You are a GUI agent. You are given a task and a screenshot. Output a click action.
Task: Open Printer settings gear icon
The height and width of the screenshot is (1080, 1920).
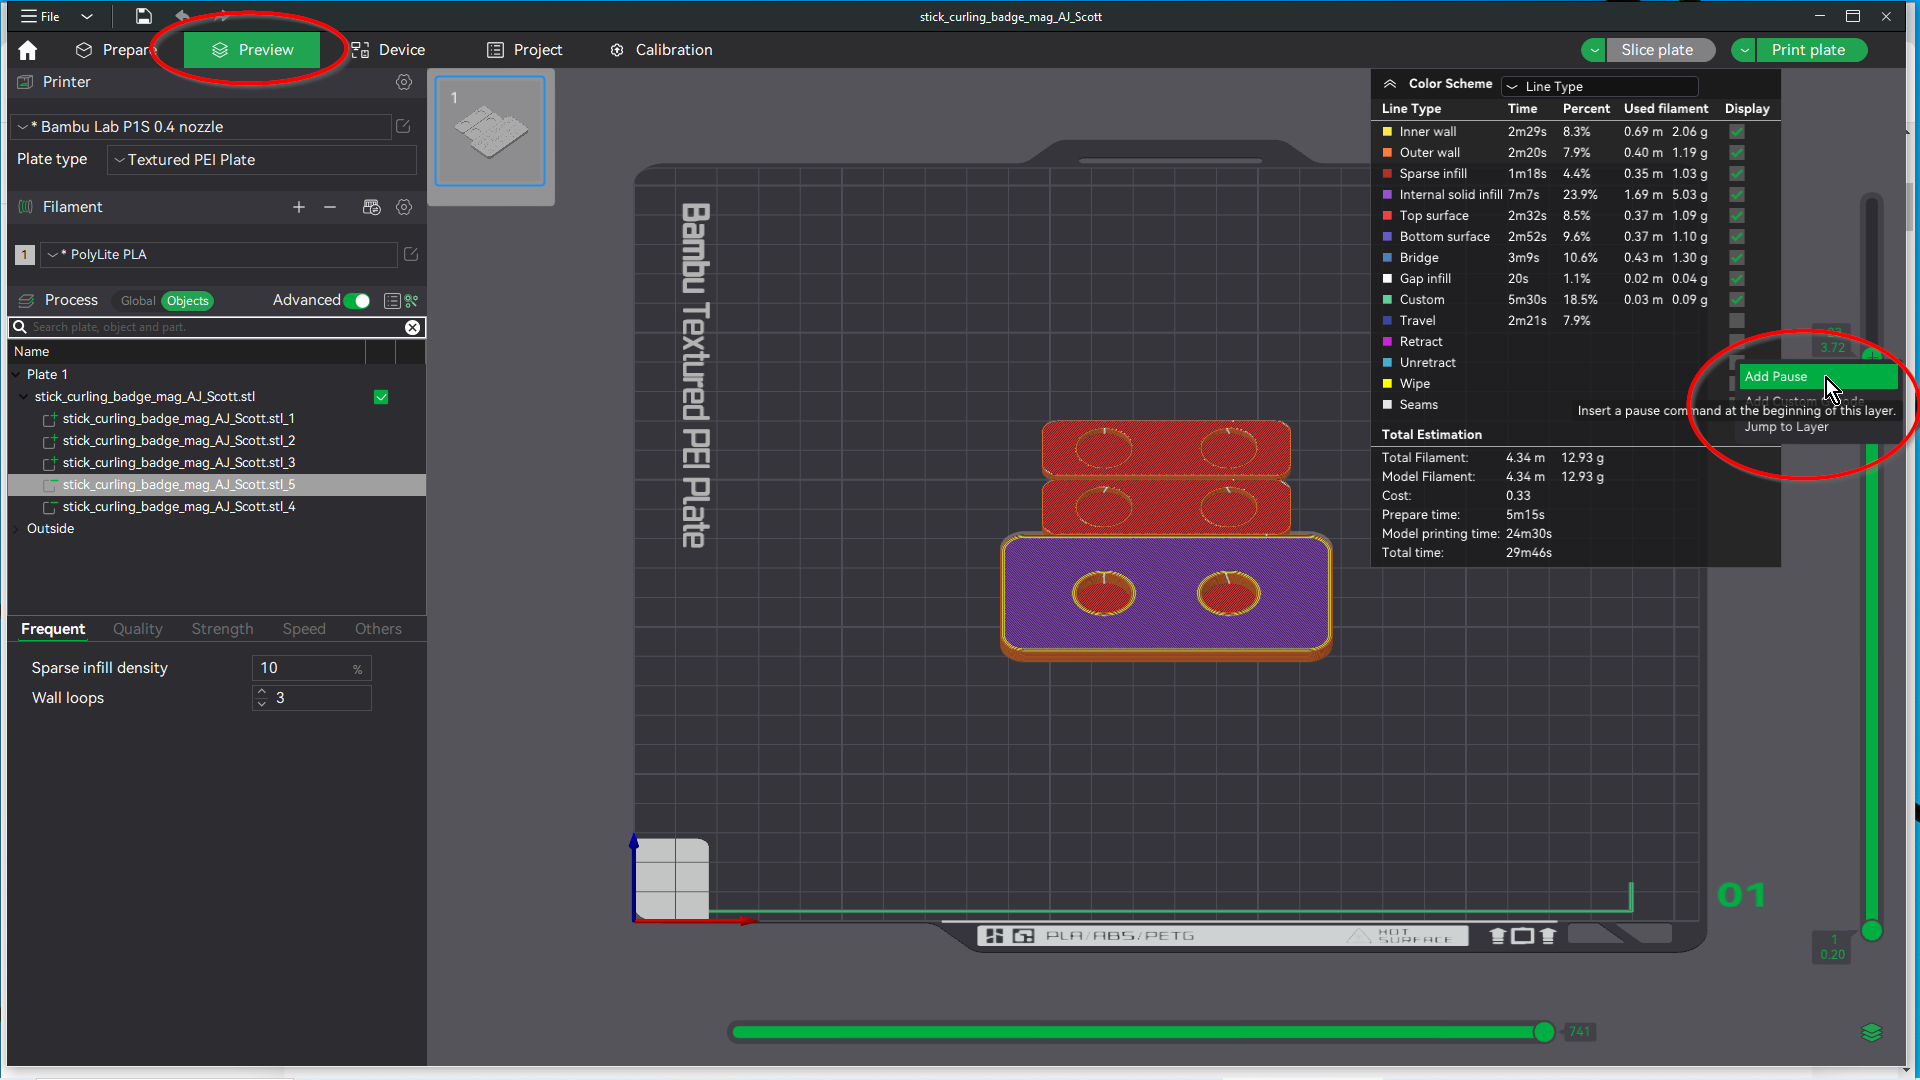[404, 82]
